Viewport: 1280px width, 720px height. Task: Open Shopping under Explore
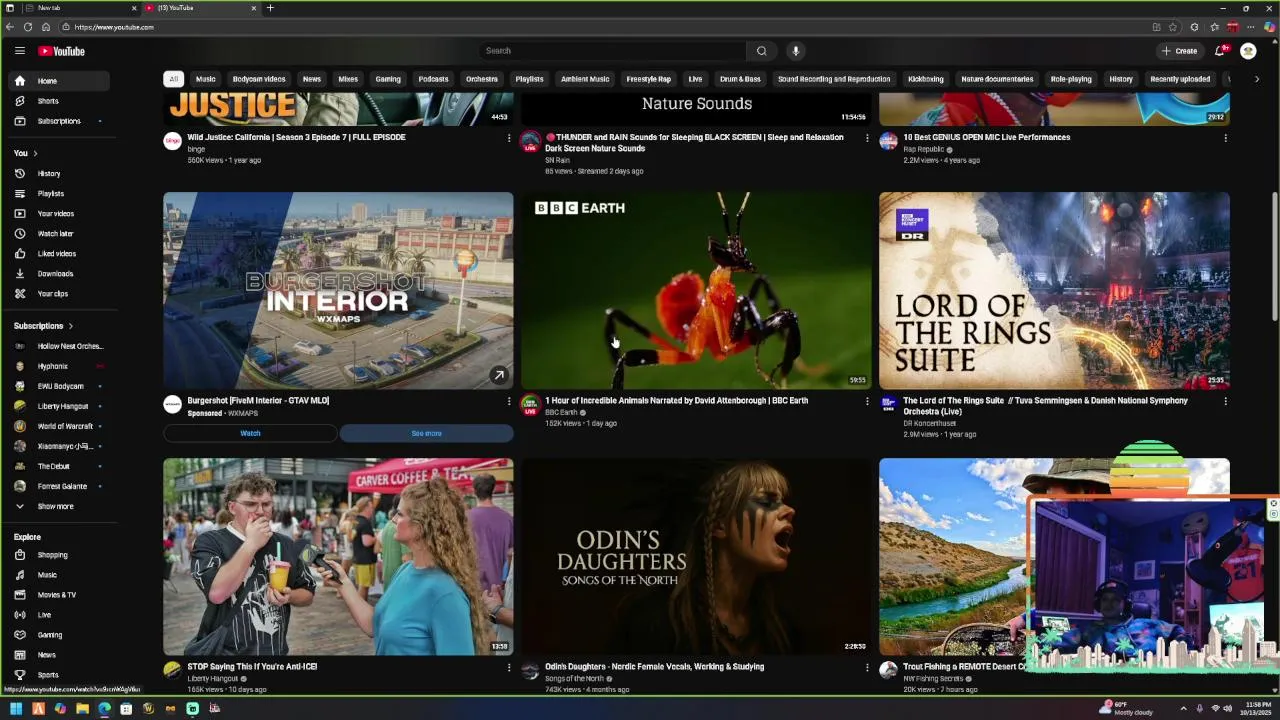coord(60,555)
